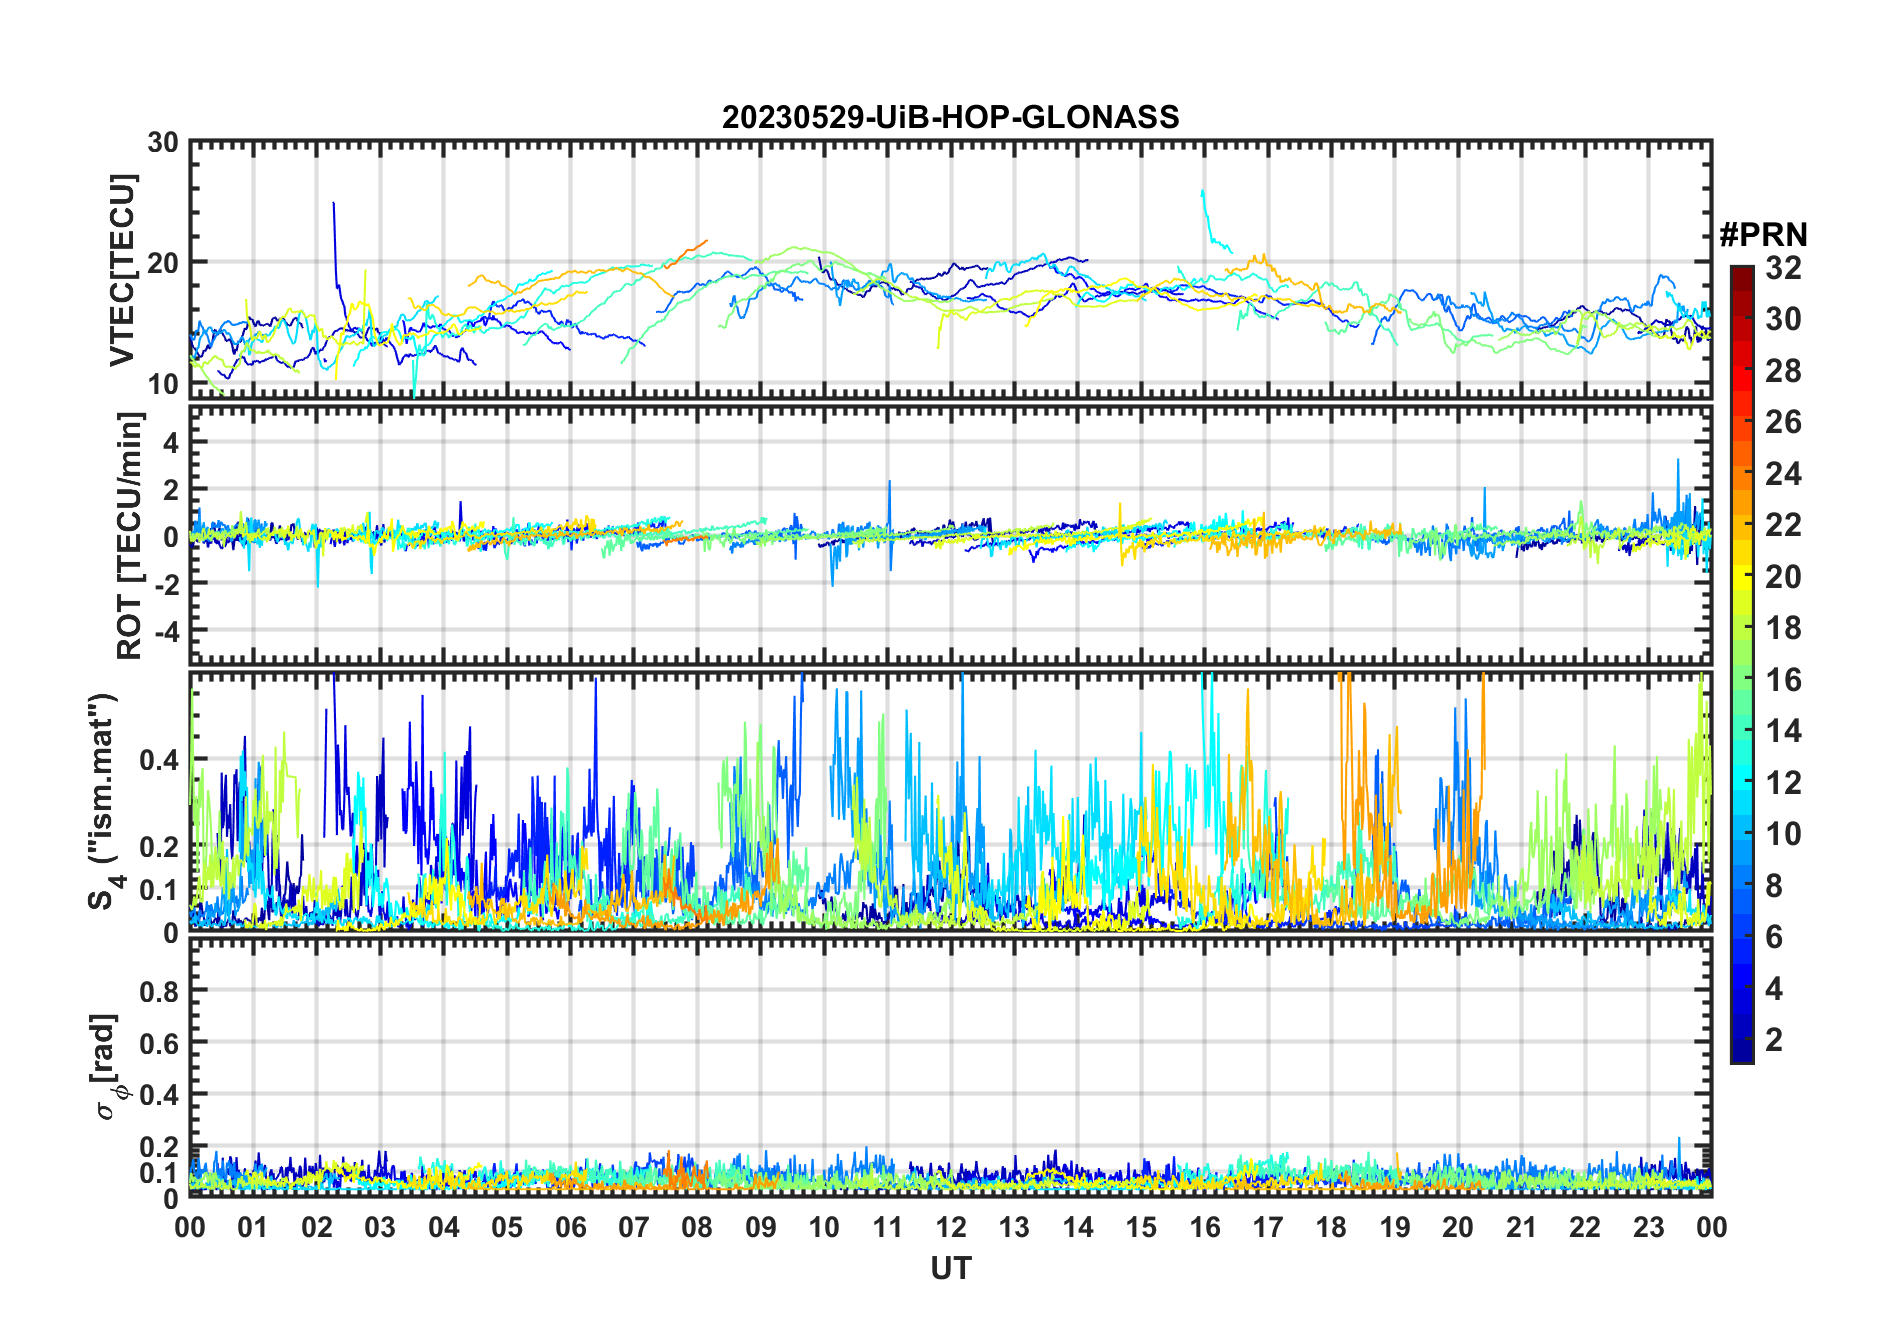Screen dimensions: 1902x1330
Task: Select PRN colorbar tick label 14
Action: click(1783, 731)
